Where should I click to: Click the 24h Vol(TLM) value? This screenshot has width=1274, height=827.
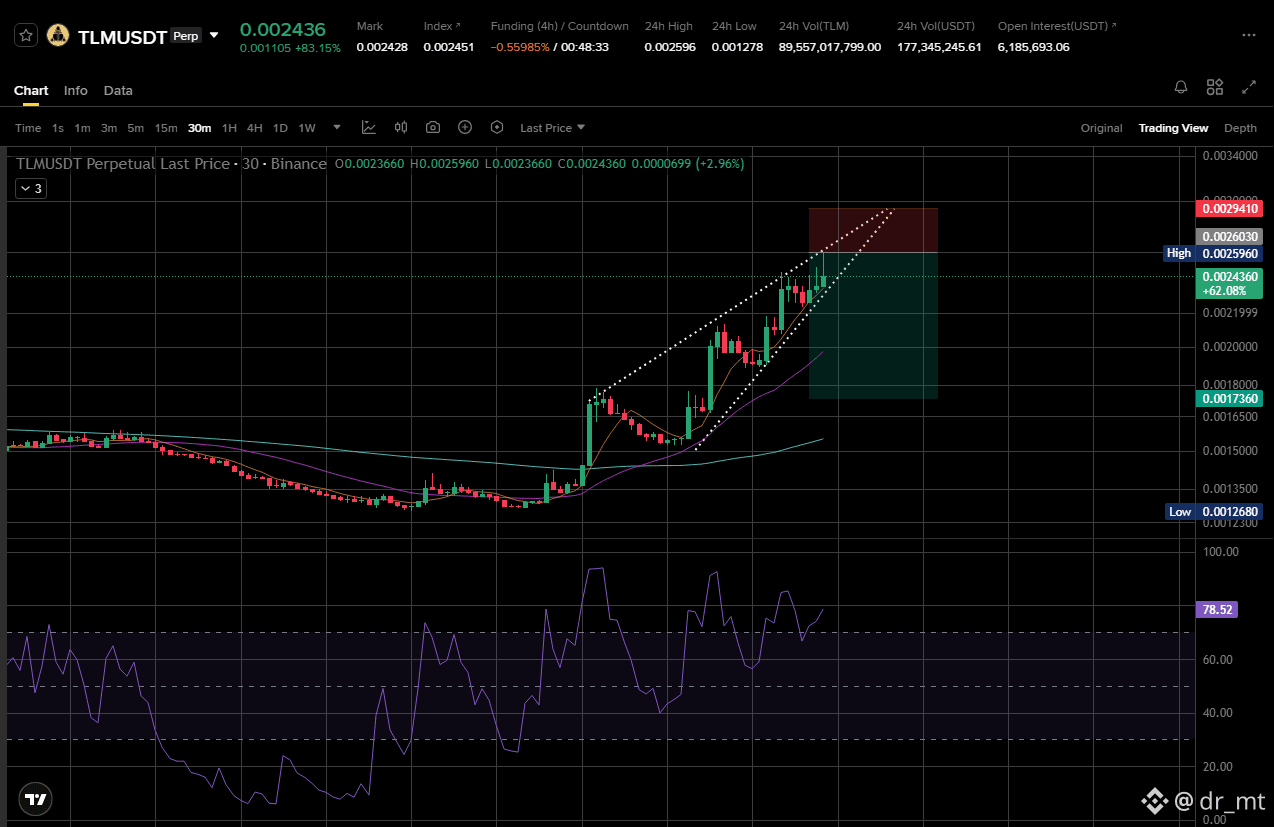(830, 47)
